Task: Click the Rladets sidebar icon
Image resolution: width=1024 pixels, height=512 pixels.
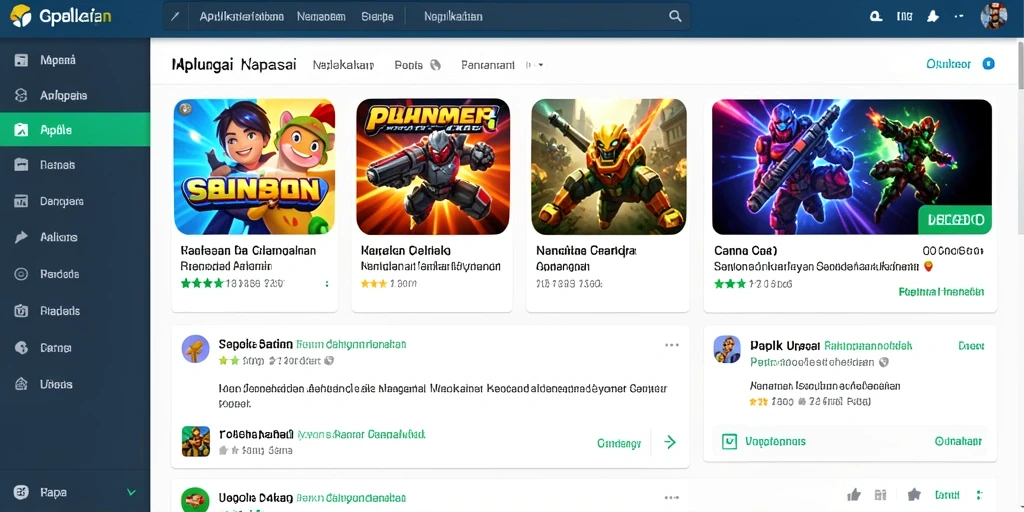Action: [x=21, y=311]
